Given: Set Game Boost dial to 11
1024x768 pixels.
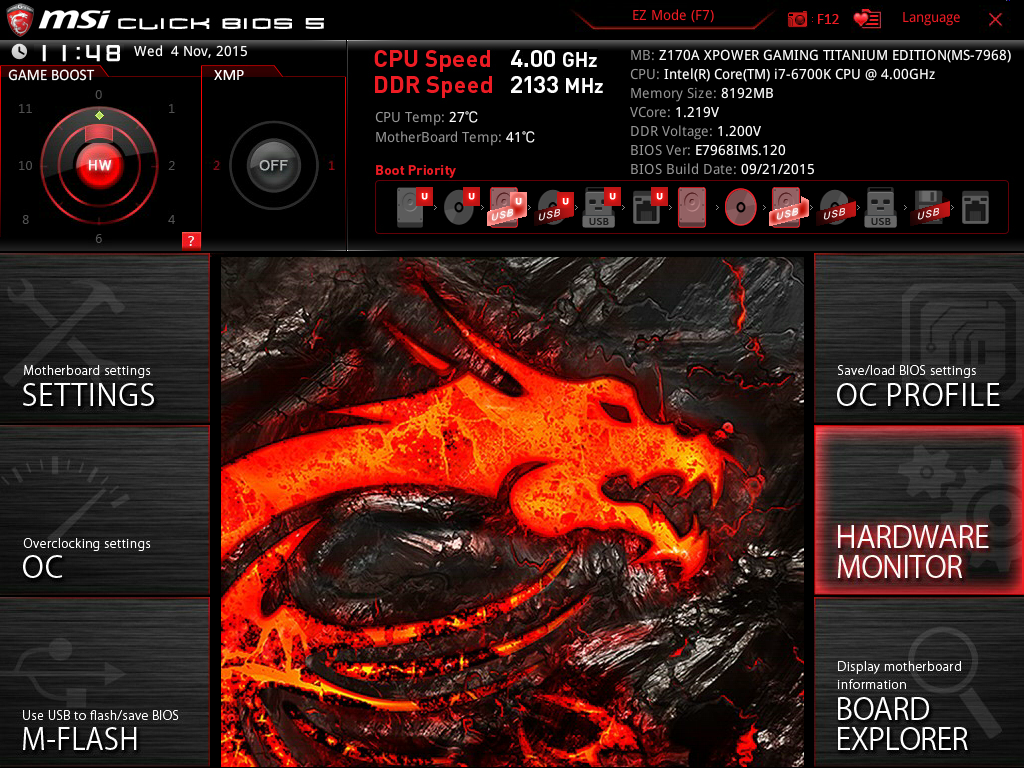Looking at the screenshot, I should pyautogui.click(x=25, y=108).
